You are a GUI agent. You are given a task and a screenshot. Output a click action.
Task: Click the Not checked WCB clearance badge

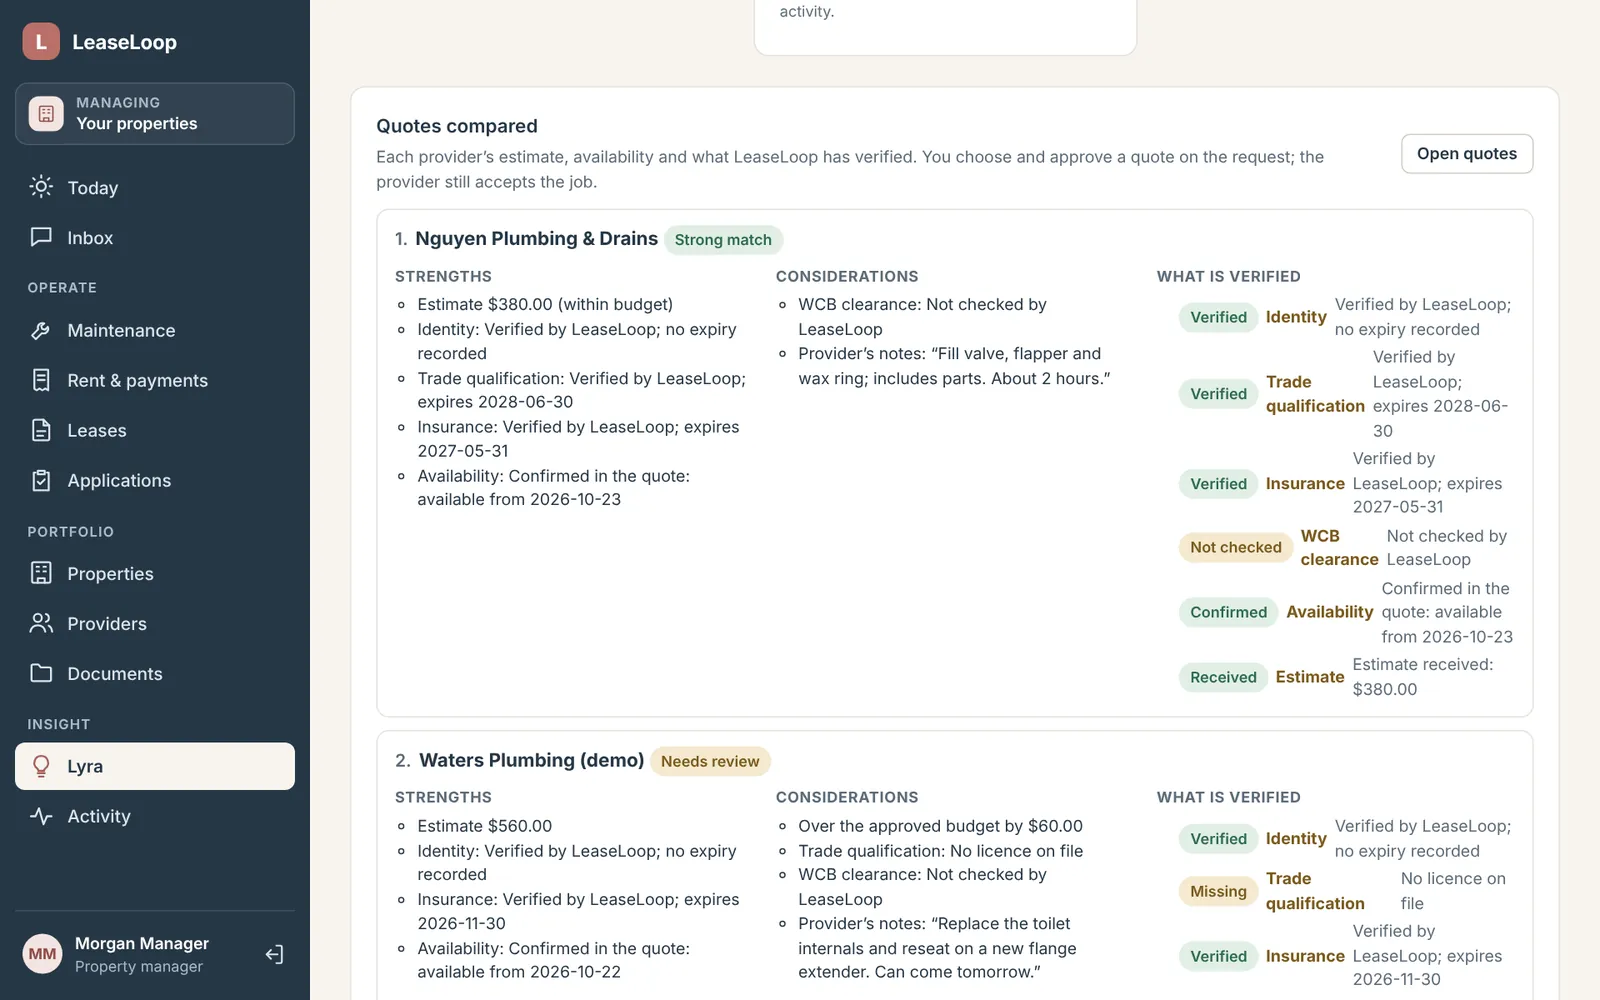click(1236, 547)
